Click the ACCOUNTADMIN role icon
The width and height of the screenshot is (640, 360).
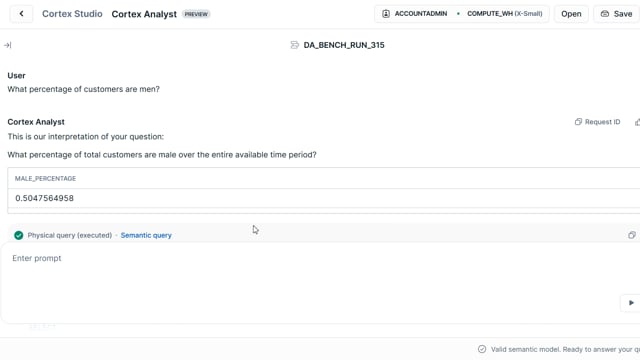point(386,14)
